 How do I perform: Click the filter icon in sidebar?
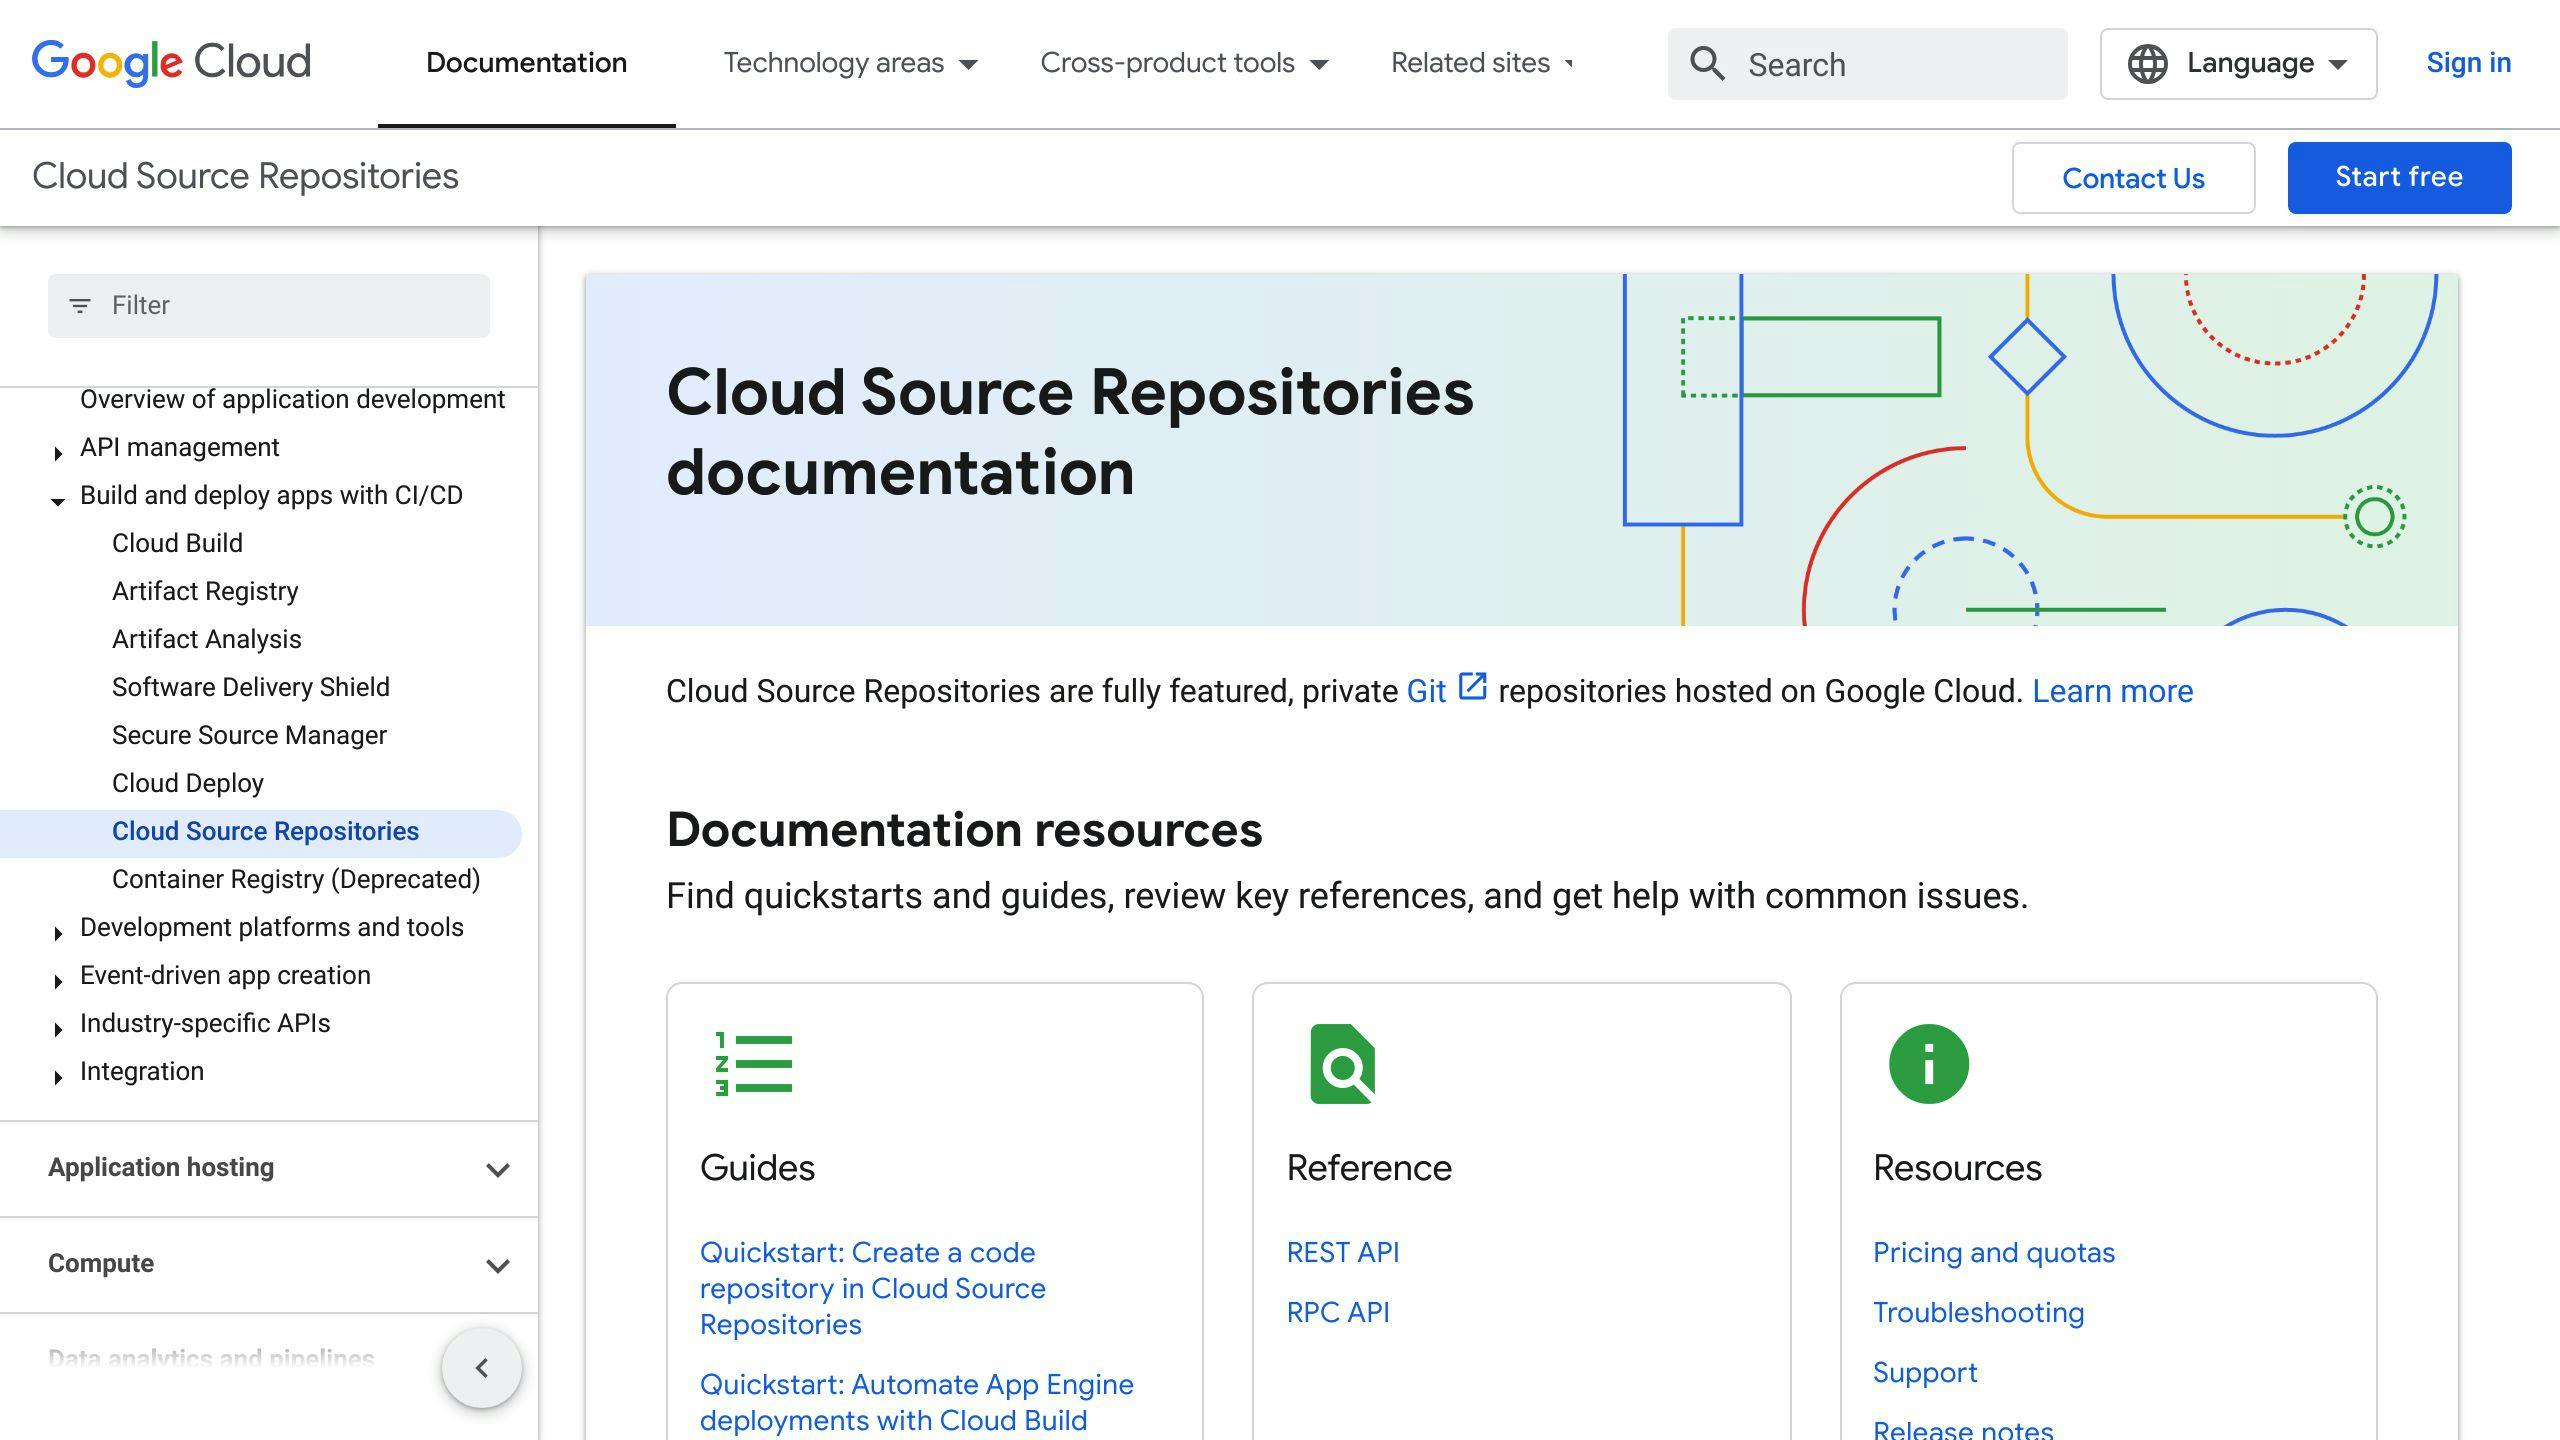click(x=80, y=305)
